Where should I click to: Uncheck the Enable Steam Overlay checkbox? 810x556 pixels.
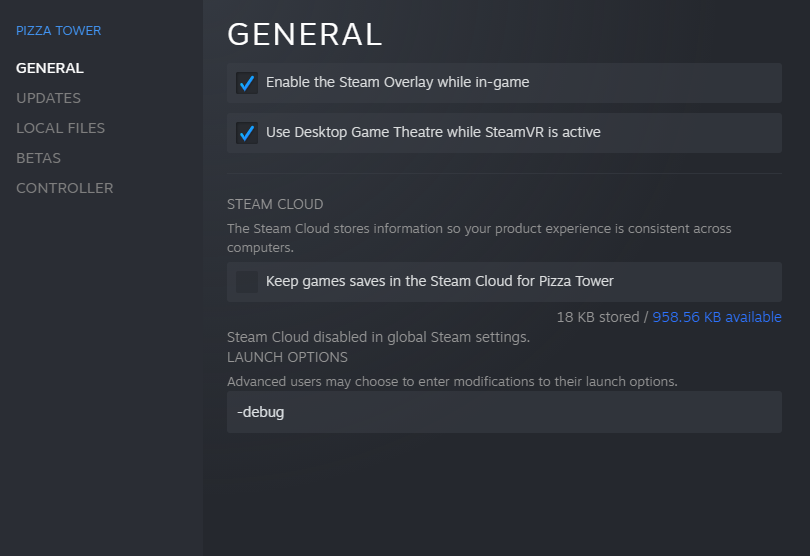[247, 83]
